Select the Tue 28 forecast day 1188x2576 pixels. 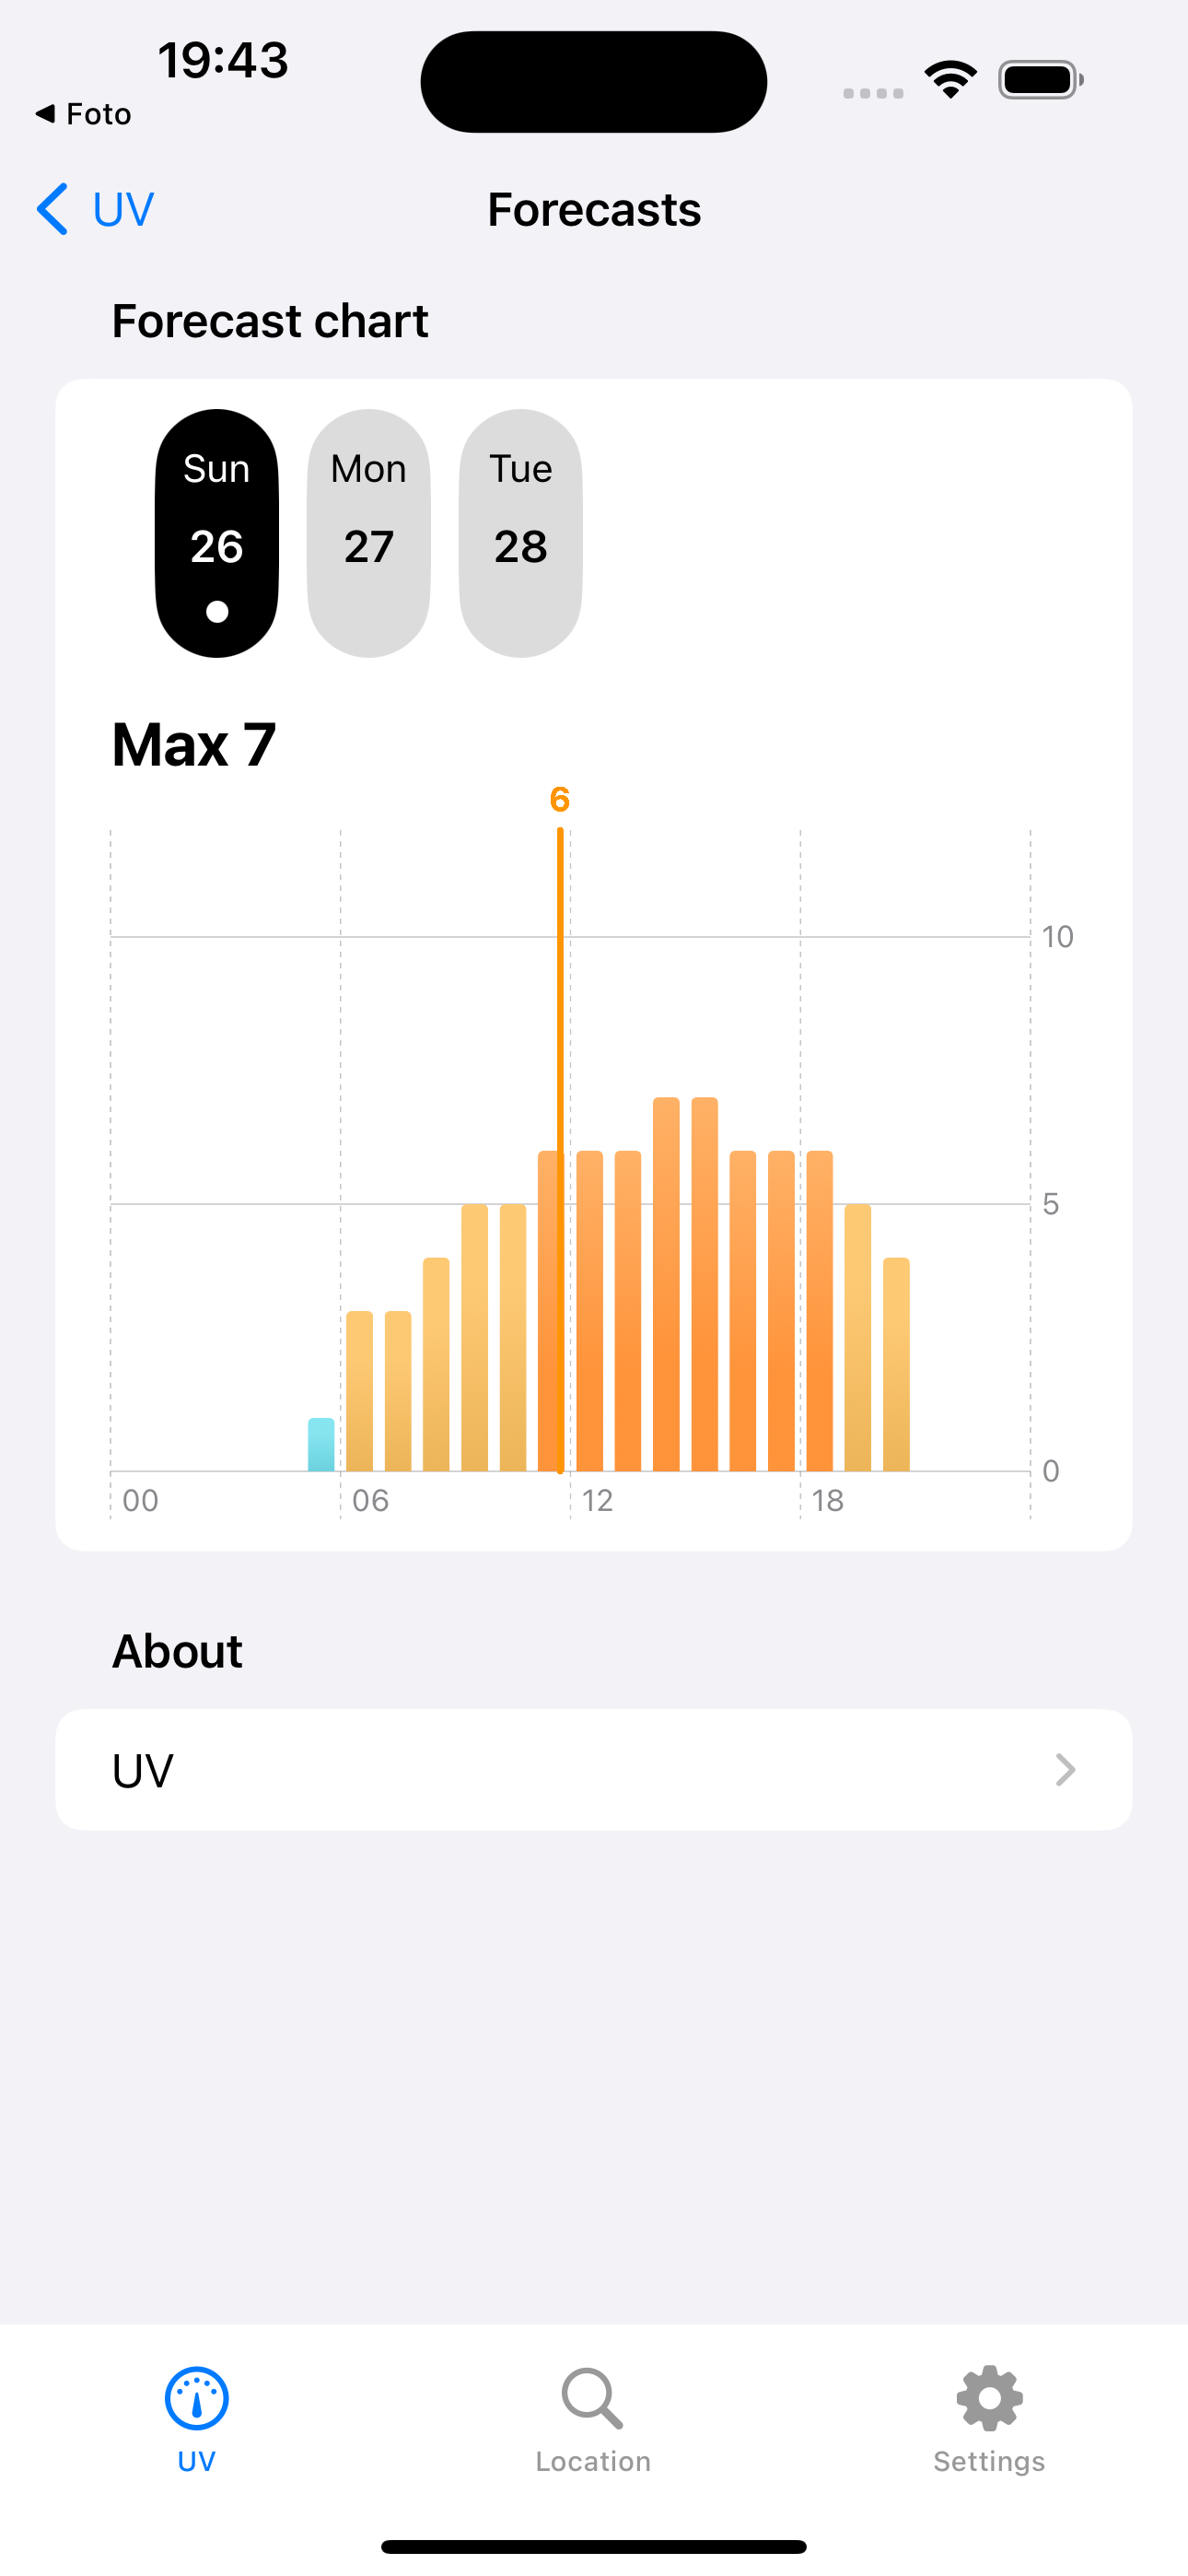[519, 530]
